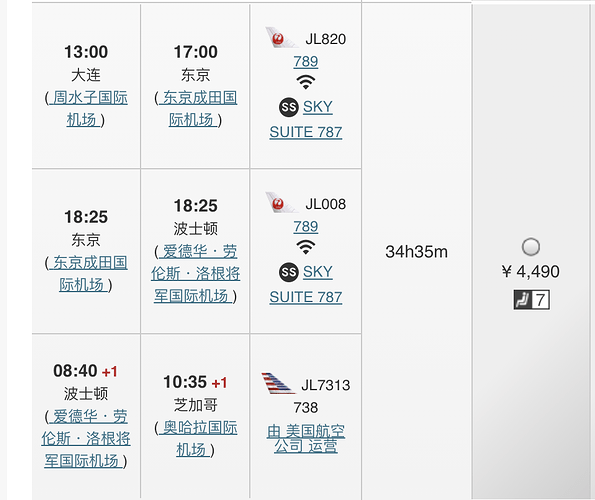Click the Wi-Fi icon under JL820
Image resolution: width=595 pixels, height=500 pixels.
tap(305, 82)
